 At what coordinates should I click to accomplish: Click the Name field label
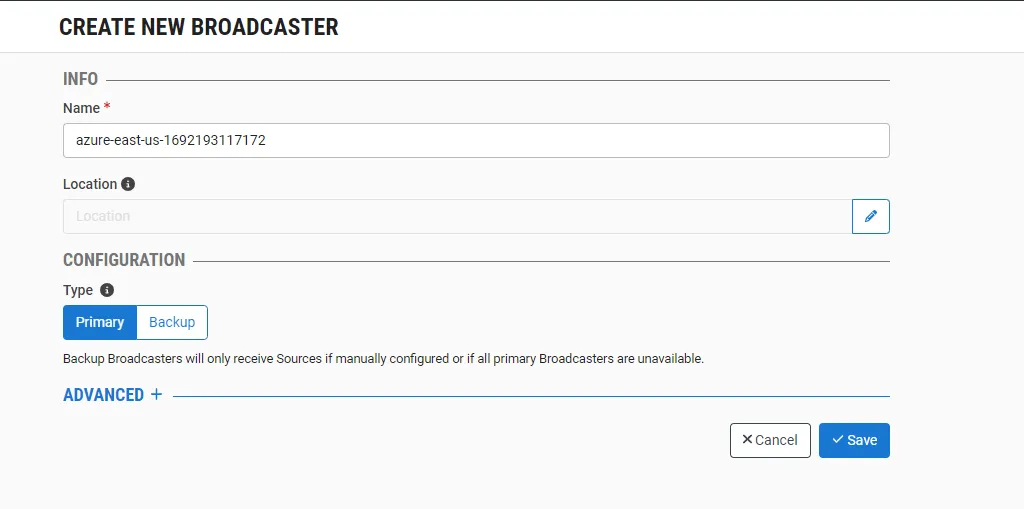[82, 108]
